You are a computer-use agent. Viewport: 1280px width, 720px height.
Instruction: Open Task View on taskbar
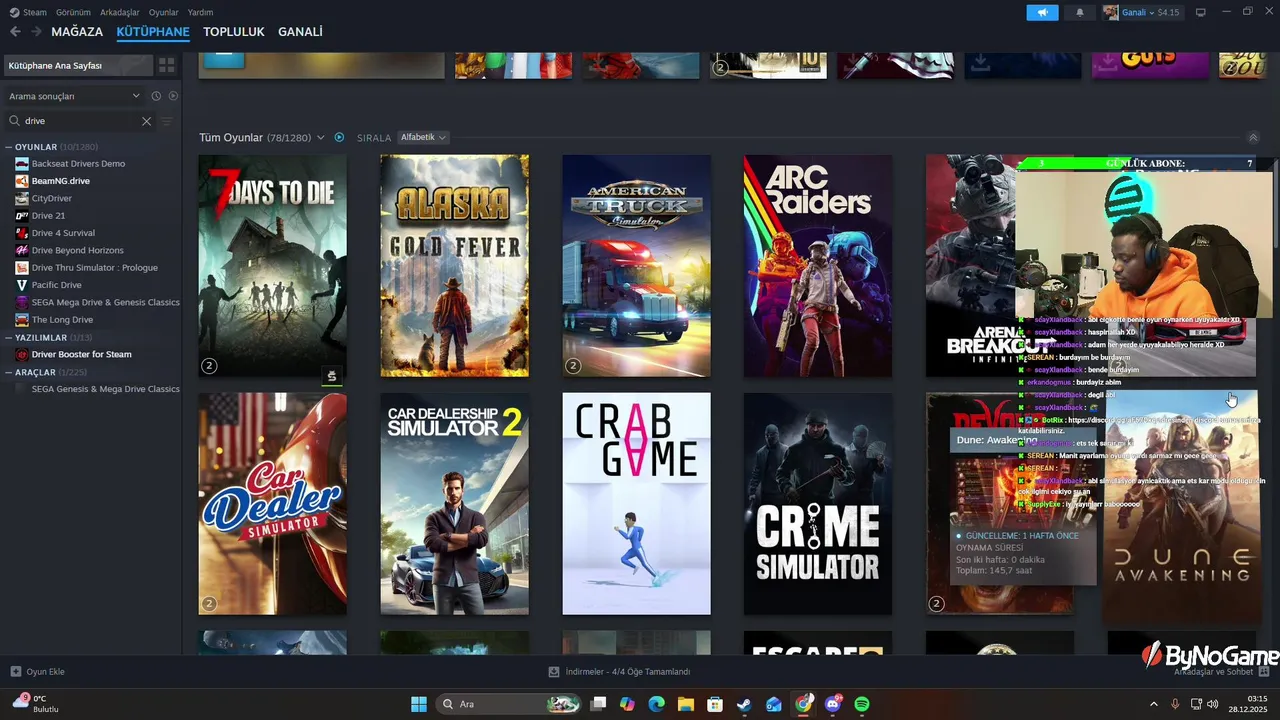point(598,704)
